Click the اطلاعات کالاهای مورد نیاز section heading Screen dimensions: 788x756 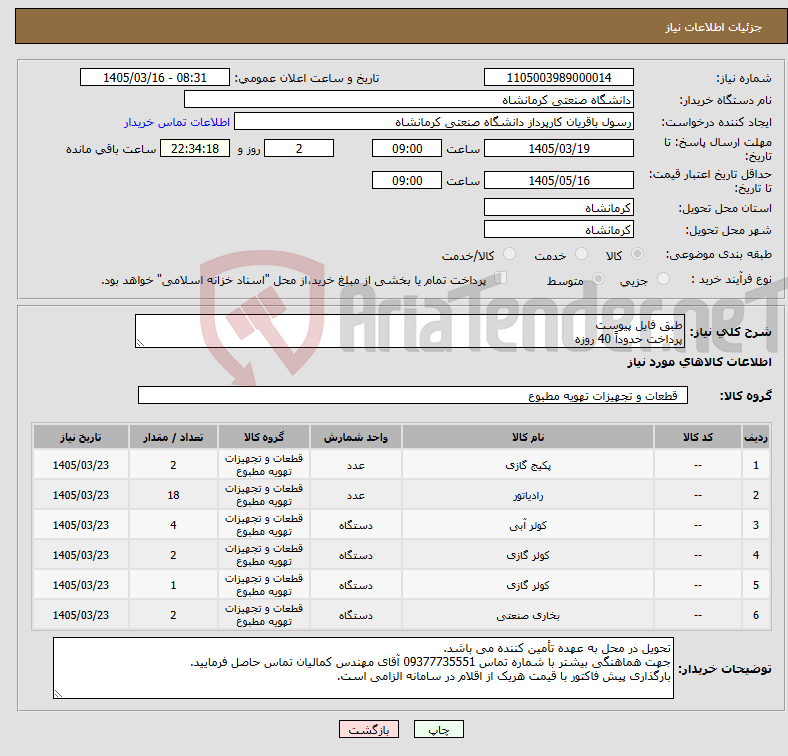pos(699,362)
